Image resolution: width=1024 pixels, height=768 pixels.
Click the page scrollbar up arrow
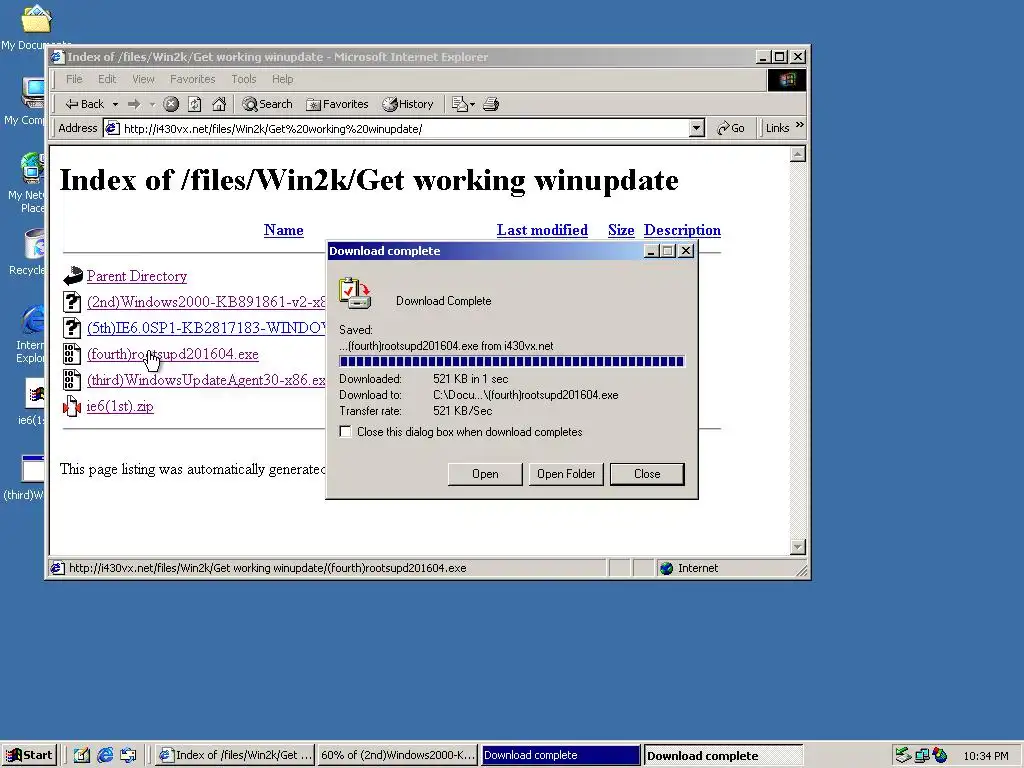coord(797,154)
